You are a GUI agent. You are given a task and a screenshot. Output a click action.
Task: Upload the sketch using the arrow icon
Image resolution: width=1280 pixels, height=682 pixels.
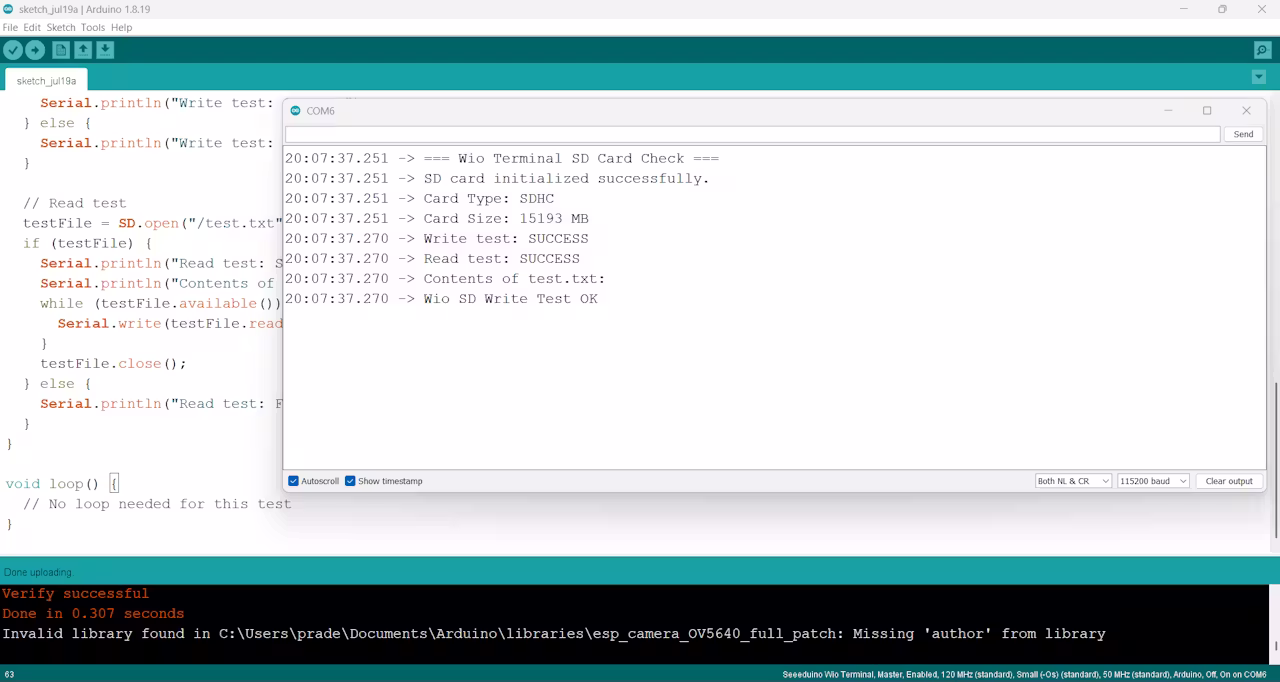pos(35,49)
